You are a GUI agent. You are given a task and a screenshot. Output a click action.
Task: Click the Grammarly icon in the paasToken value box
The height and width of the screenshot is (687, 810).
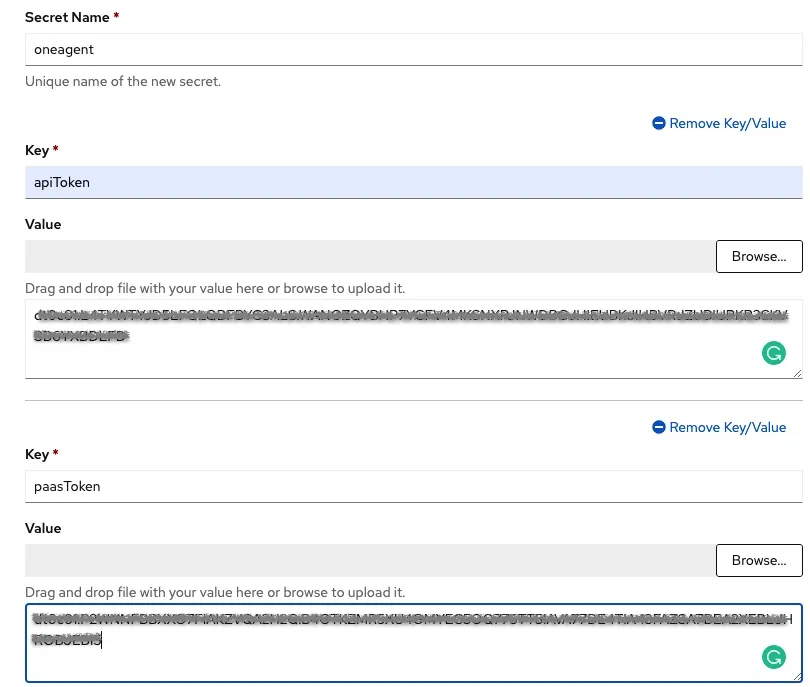click(x=774, y=657)
